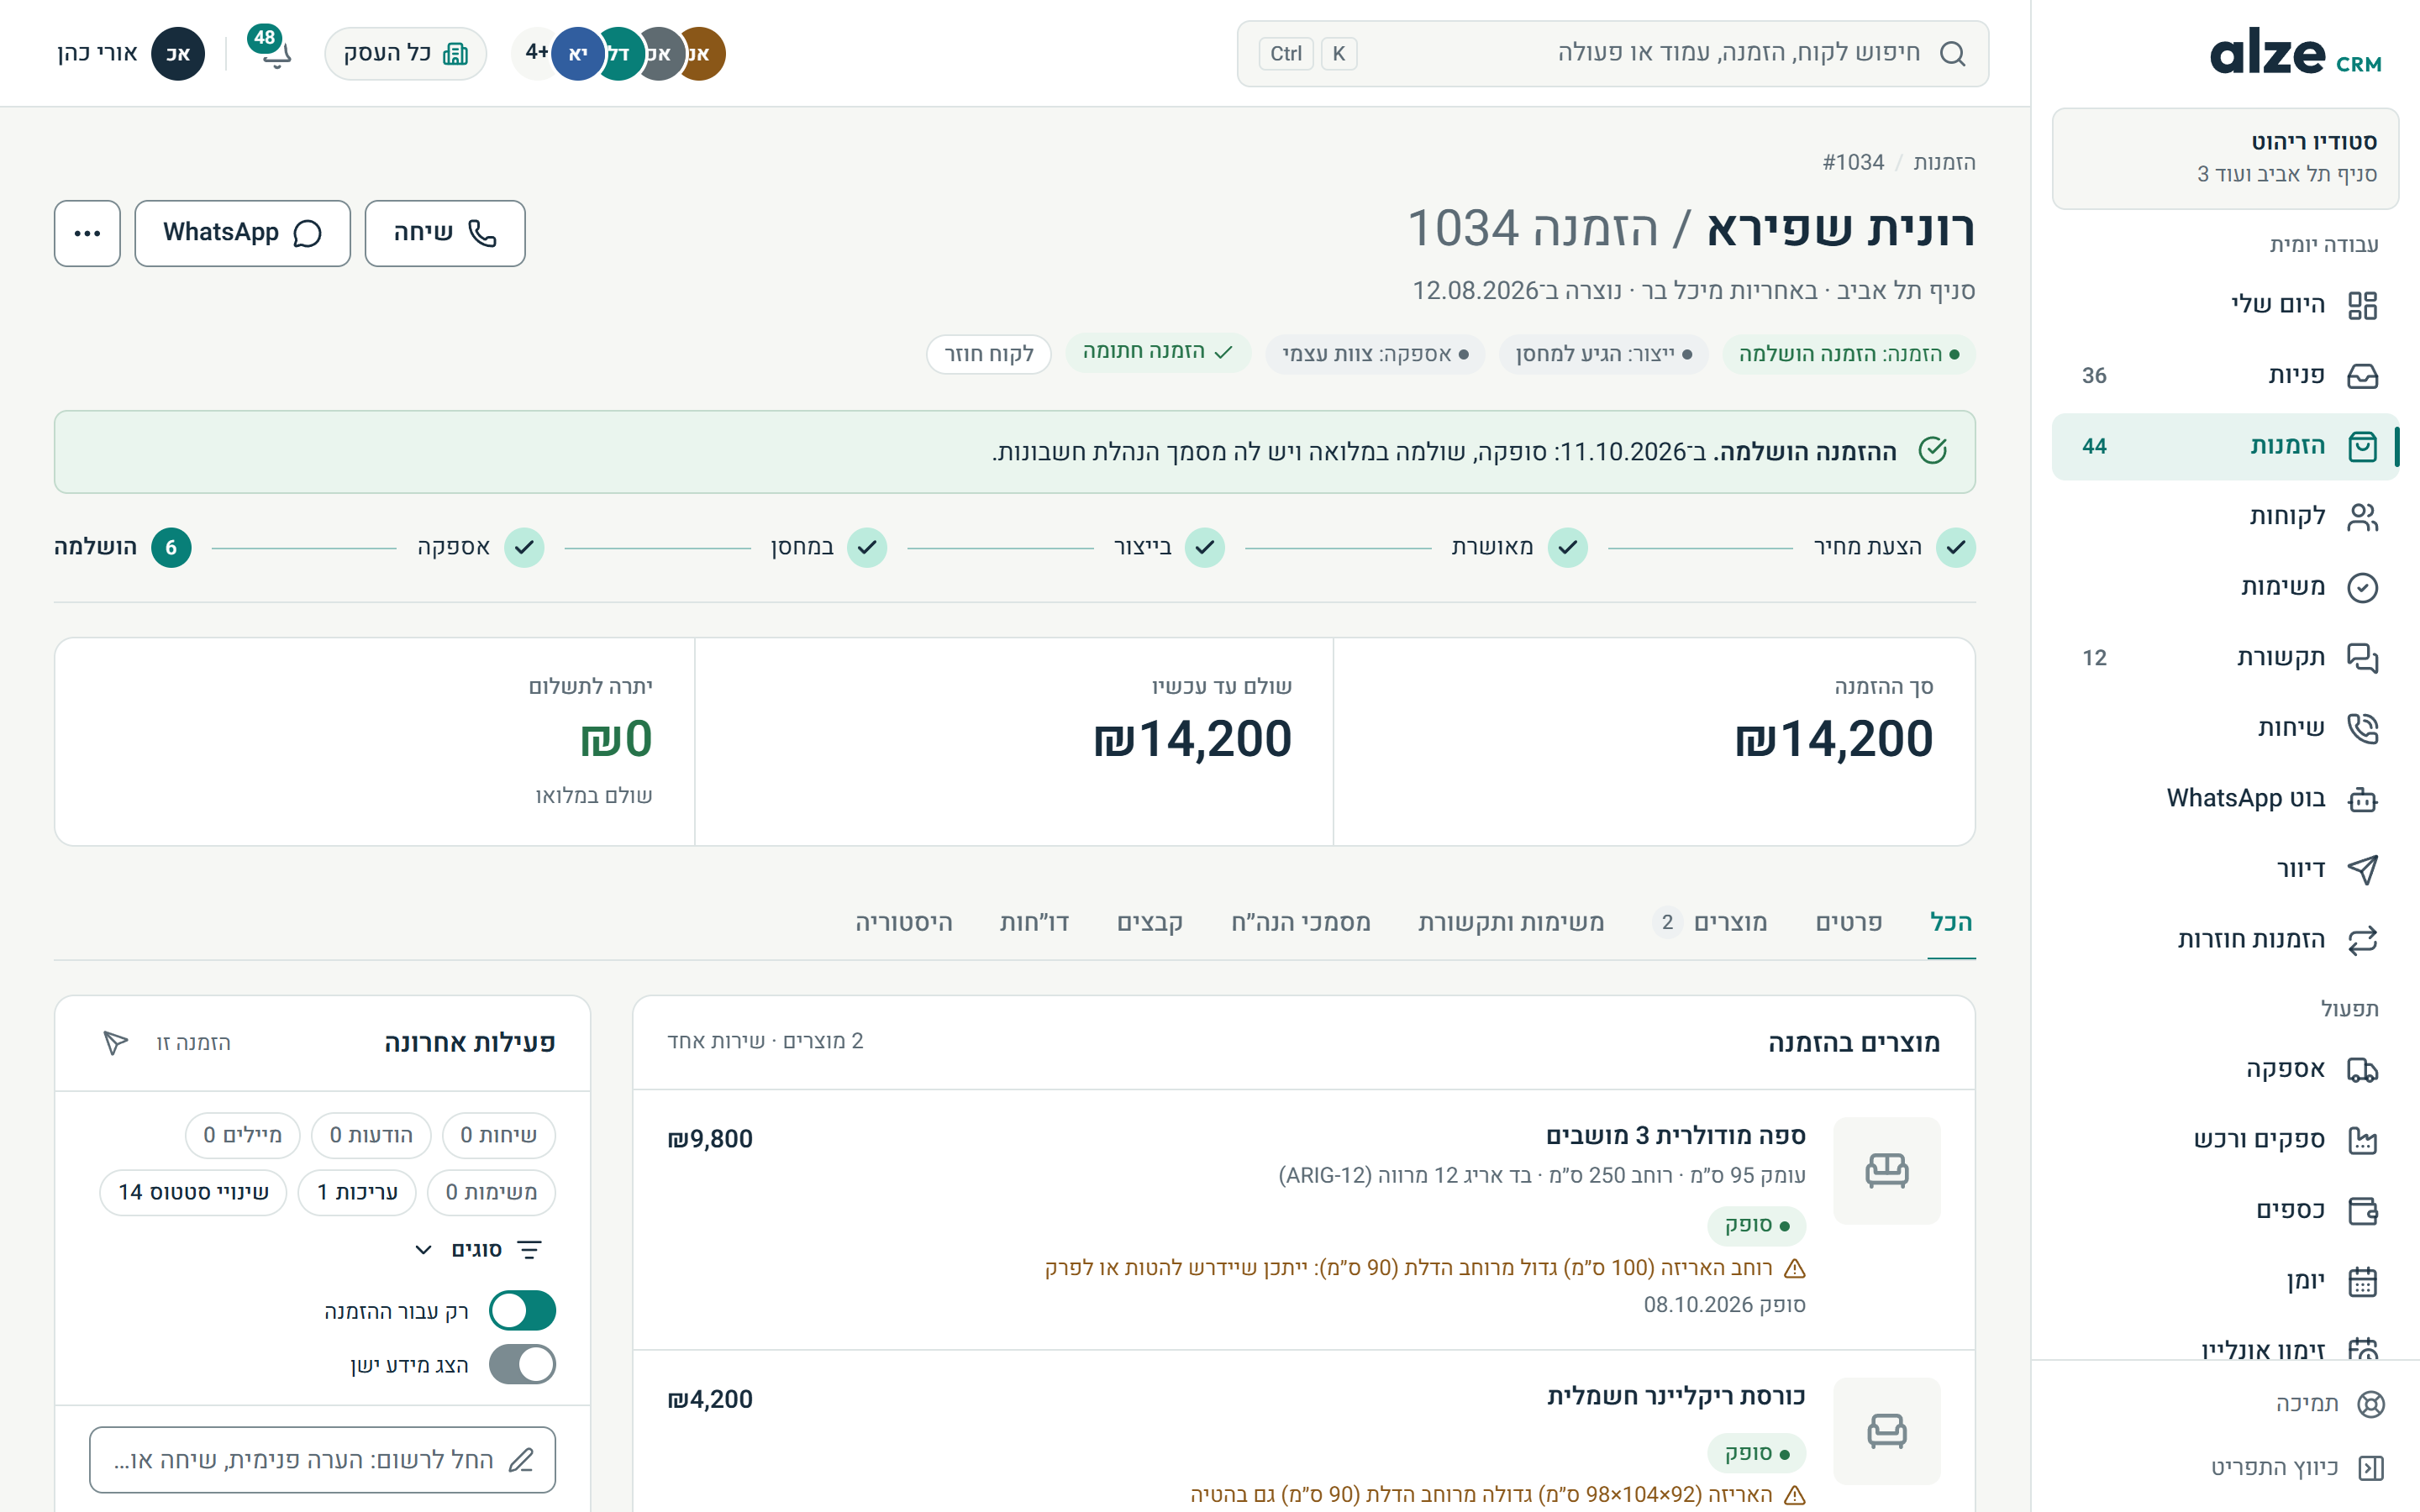This screenshot has height=1512, width=2420.
Task: Open the אורי כהן user profile menu
Action: 130,53
